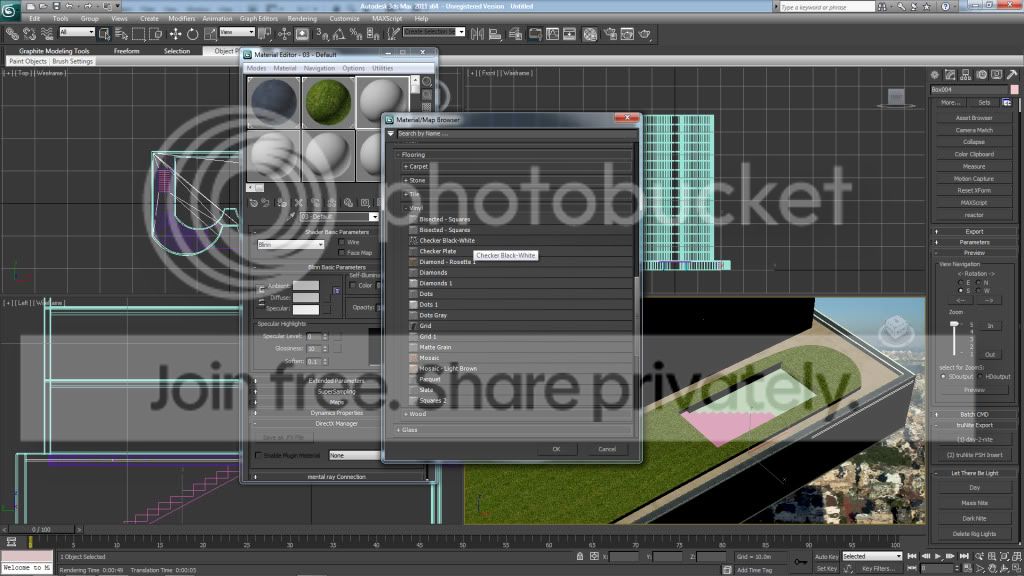Click the Reset XForm button
The image size is (1024, 576).
[974, 191]
